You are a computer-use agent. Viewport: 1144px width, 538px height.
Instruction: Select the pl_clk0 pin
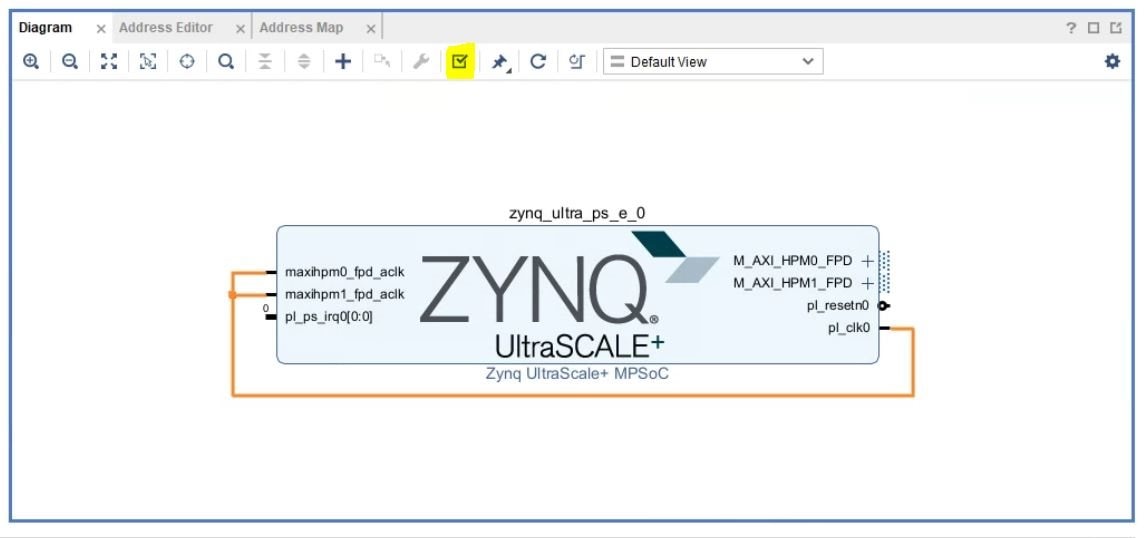click(x=849, y=328)
